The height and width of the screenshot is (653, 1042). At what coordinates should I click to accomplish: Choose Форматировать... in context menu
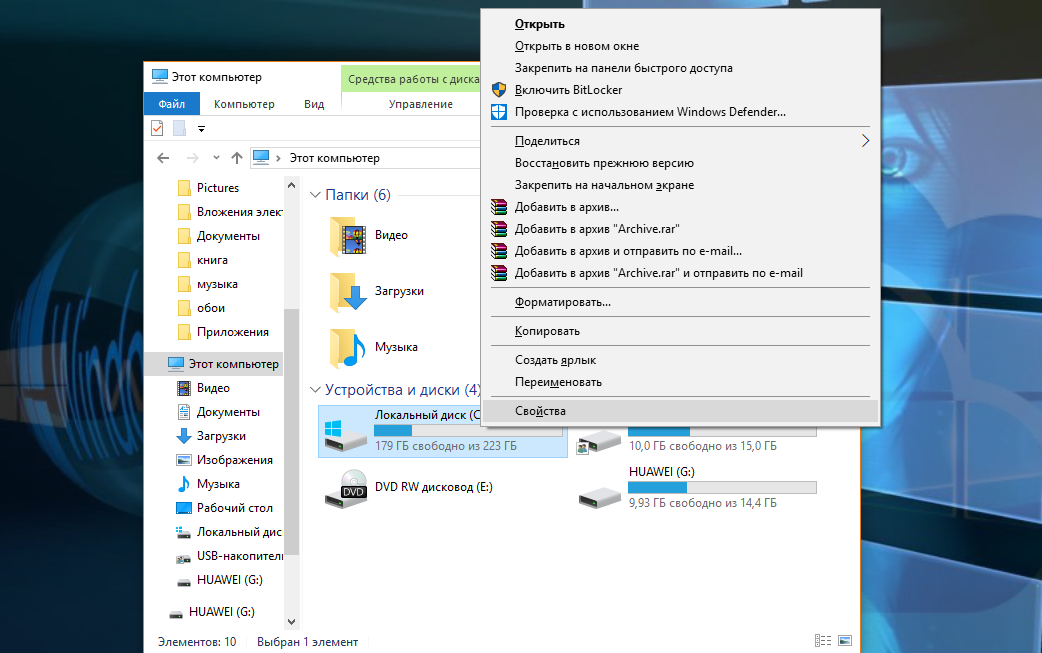click(x=680, y=302)
